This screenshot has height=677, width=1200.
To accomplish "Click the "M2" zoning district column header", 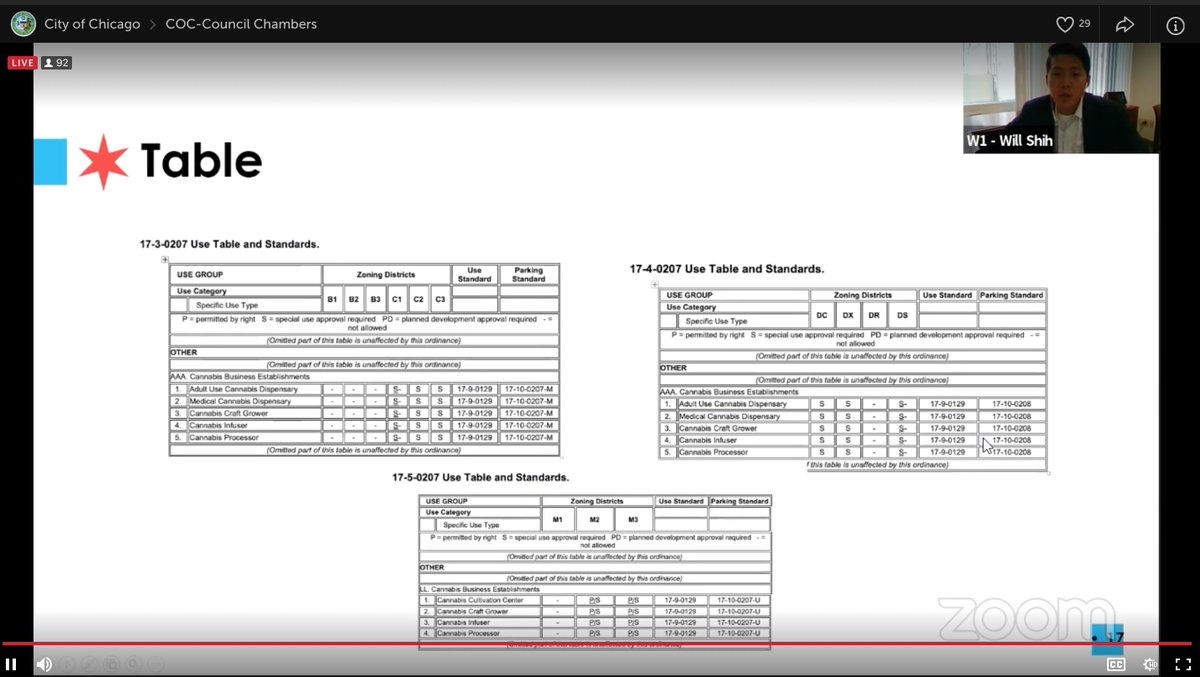I will pyautogui.click(x=595, y=519).
